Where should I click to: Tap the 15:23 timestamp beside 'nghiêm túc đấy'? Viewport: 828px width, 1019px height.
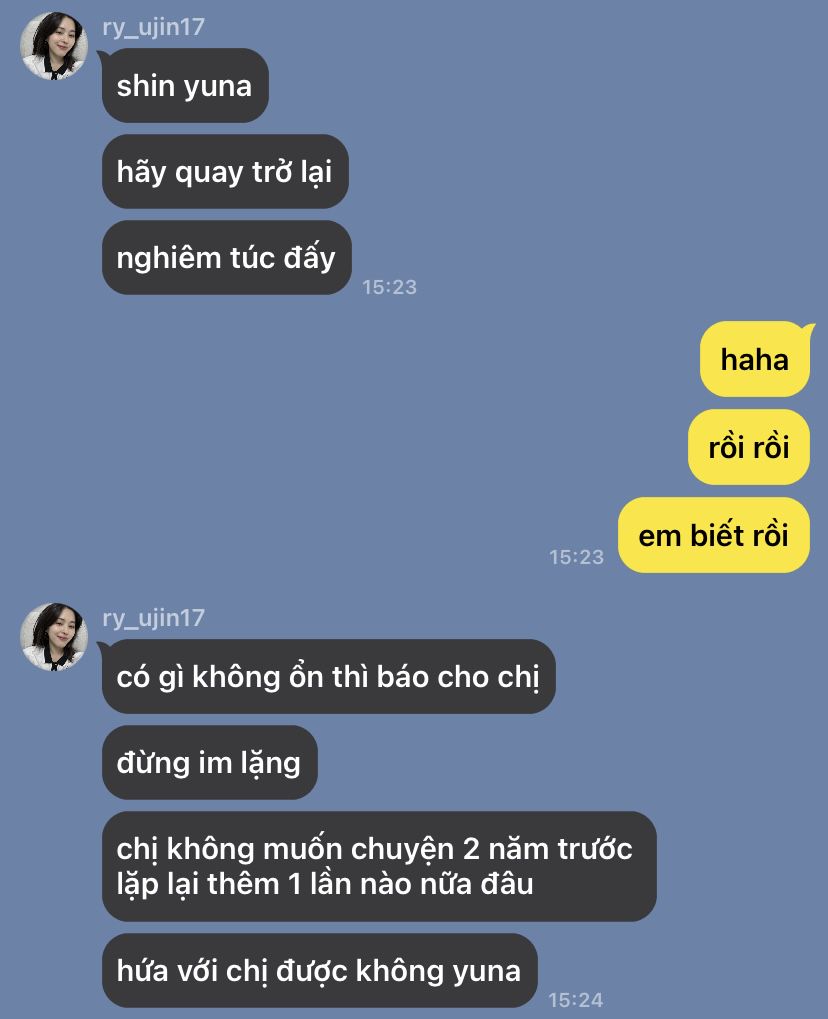(389, 287)
